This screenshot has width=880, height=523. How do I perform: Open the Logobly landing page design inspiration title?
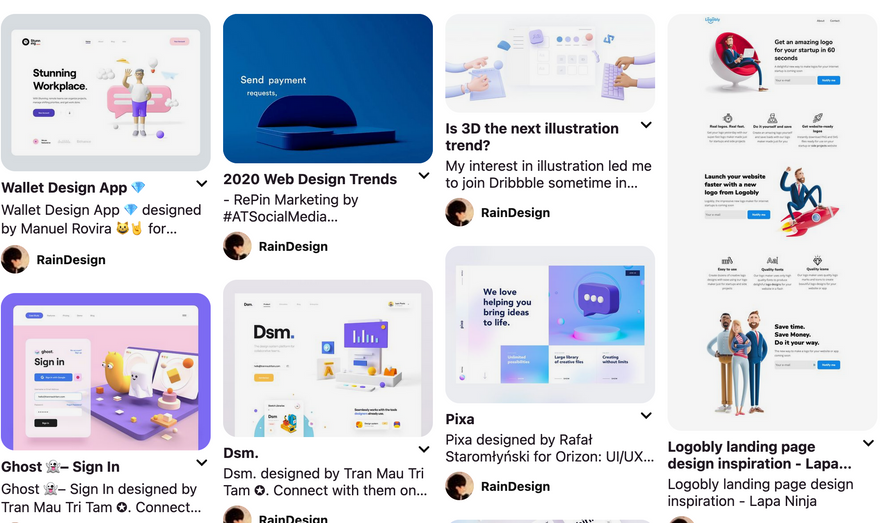(x=759, y=455)
